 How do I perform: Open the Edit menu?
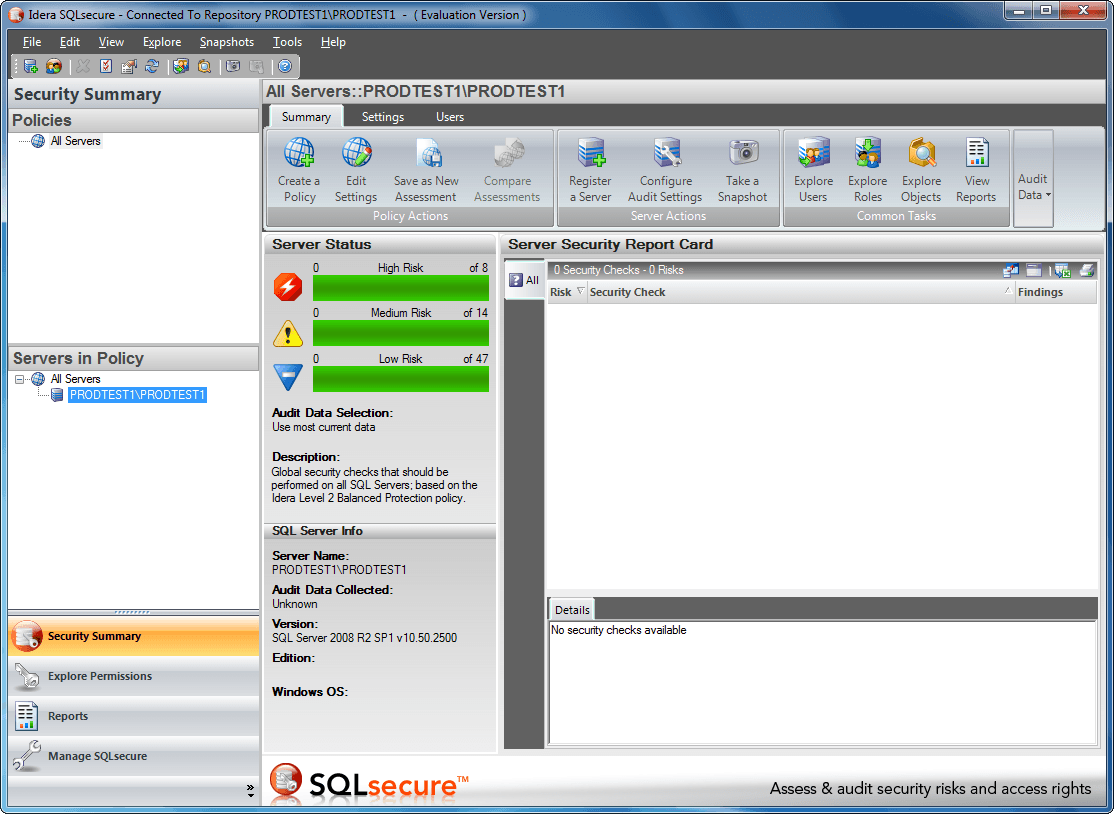70,42
